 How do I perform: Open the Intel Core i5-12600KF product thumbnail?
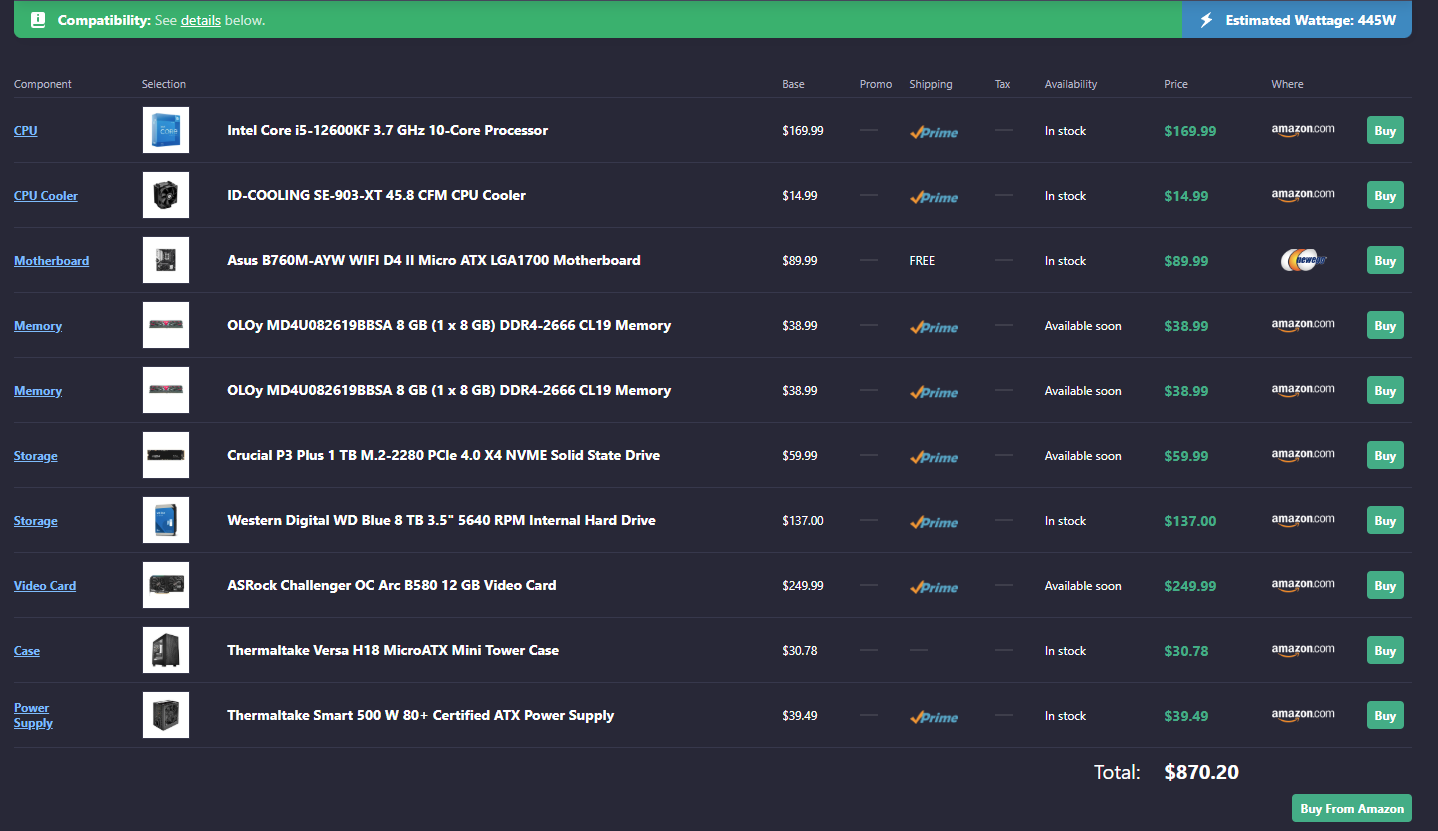click(x=166, y=130)
